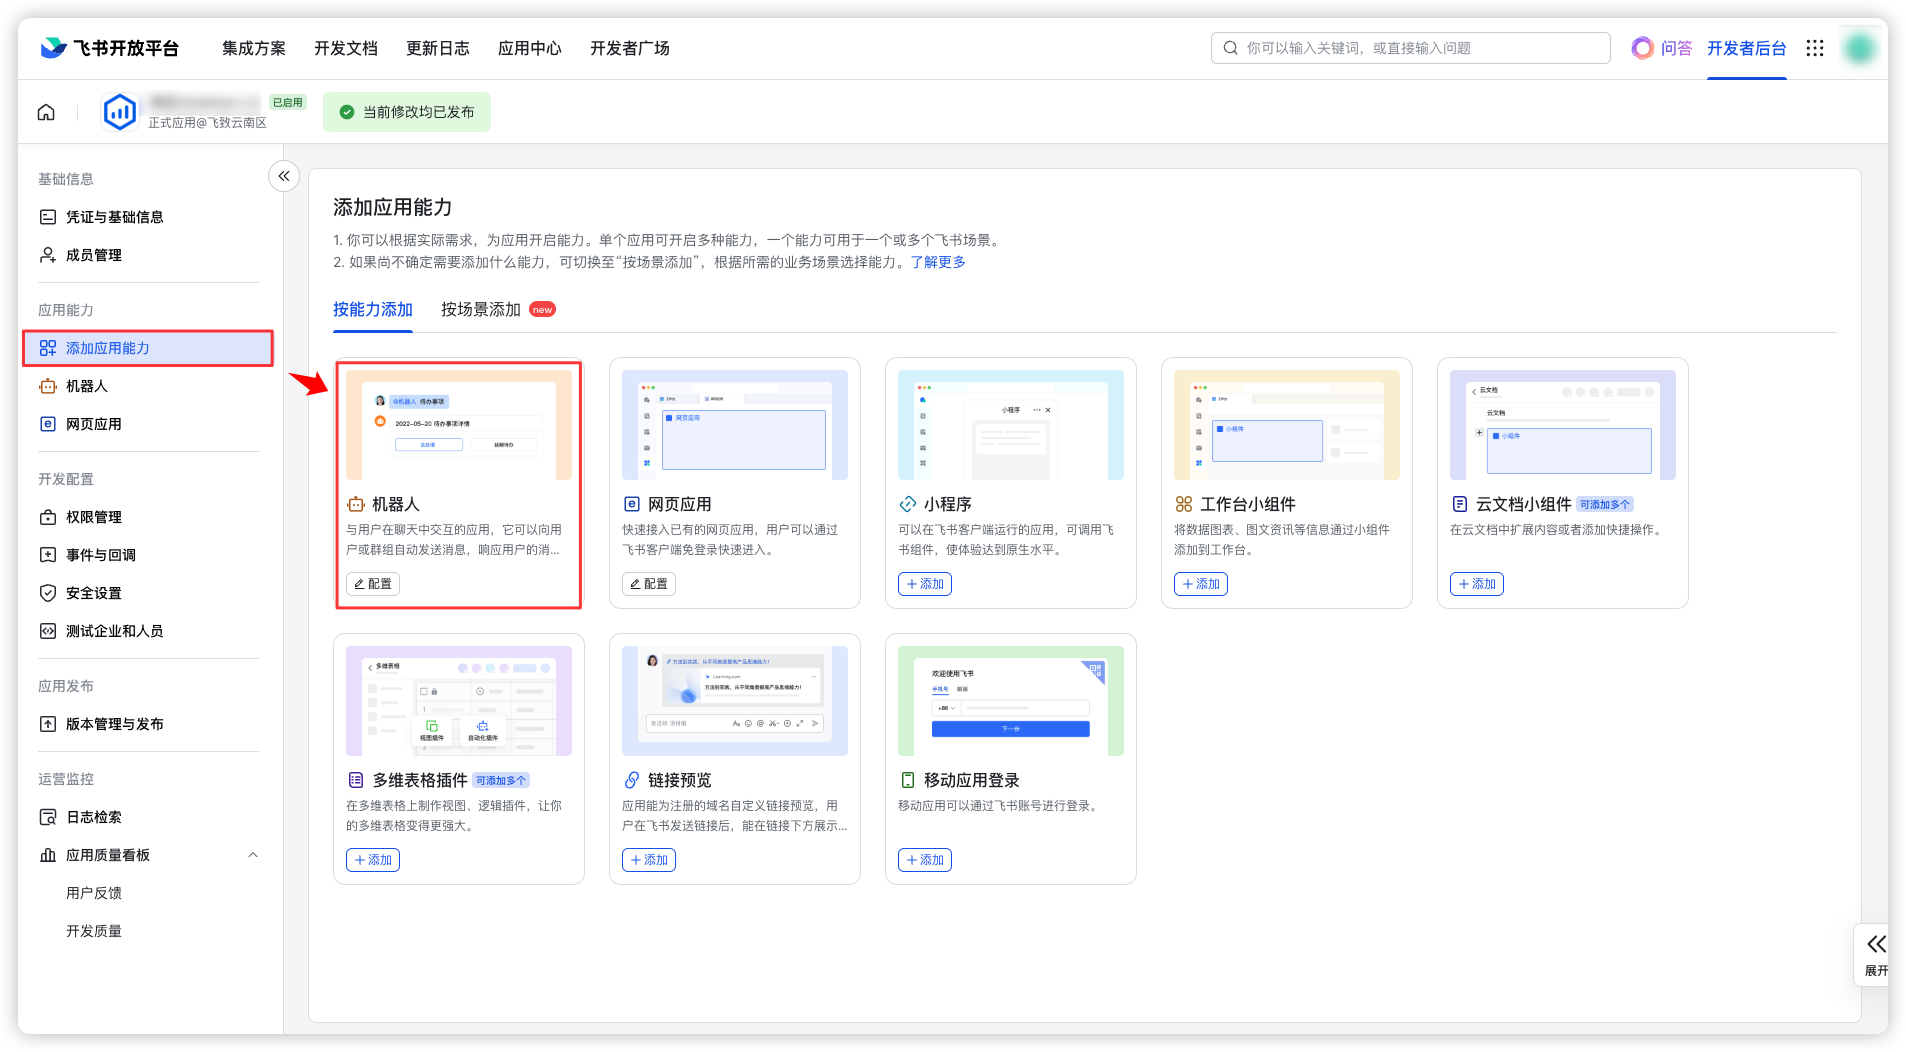
Task: Click the magnifier search icon
Action: tap(1231, 48)
